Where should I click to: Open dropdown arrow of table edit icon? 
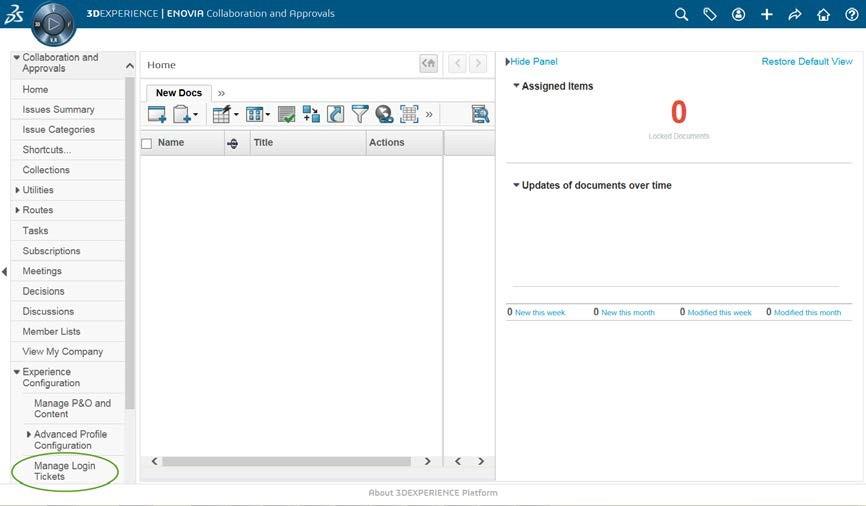(x=236, y=115)
